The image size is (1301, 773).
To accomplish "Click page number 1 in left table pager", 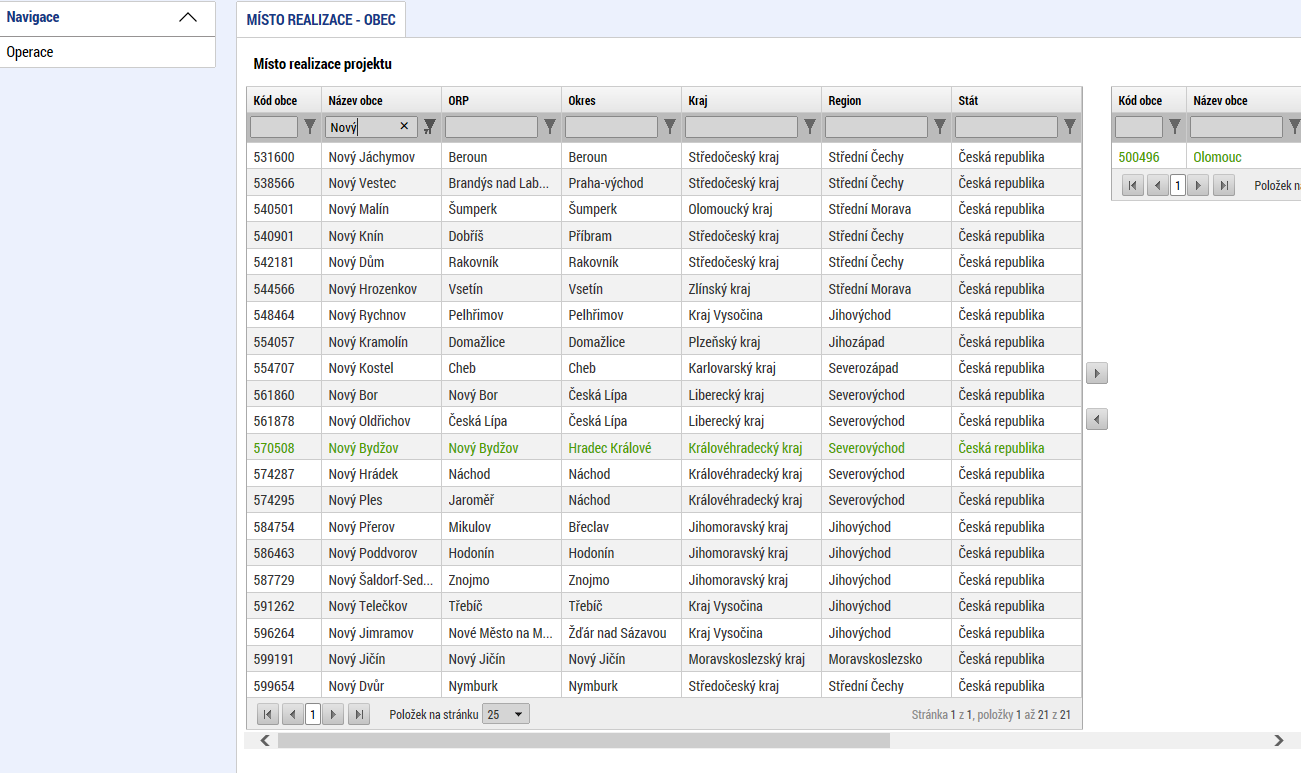I will pyautogui.click(x=313, y=714).
